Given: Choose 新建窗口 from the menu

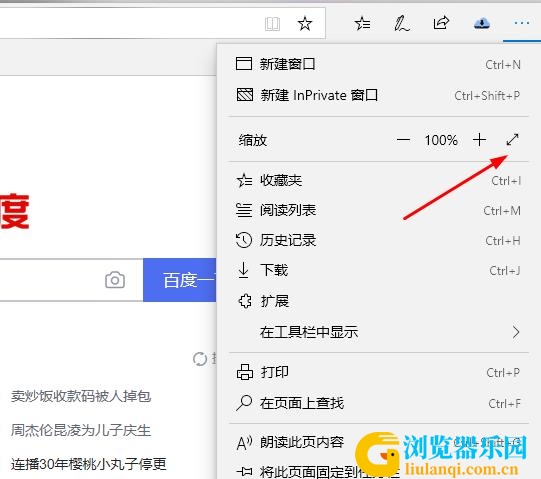Looking at the screenshot, I should [379, 64].
